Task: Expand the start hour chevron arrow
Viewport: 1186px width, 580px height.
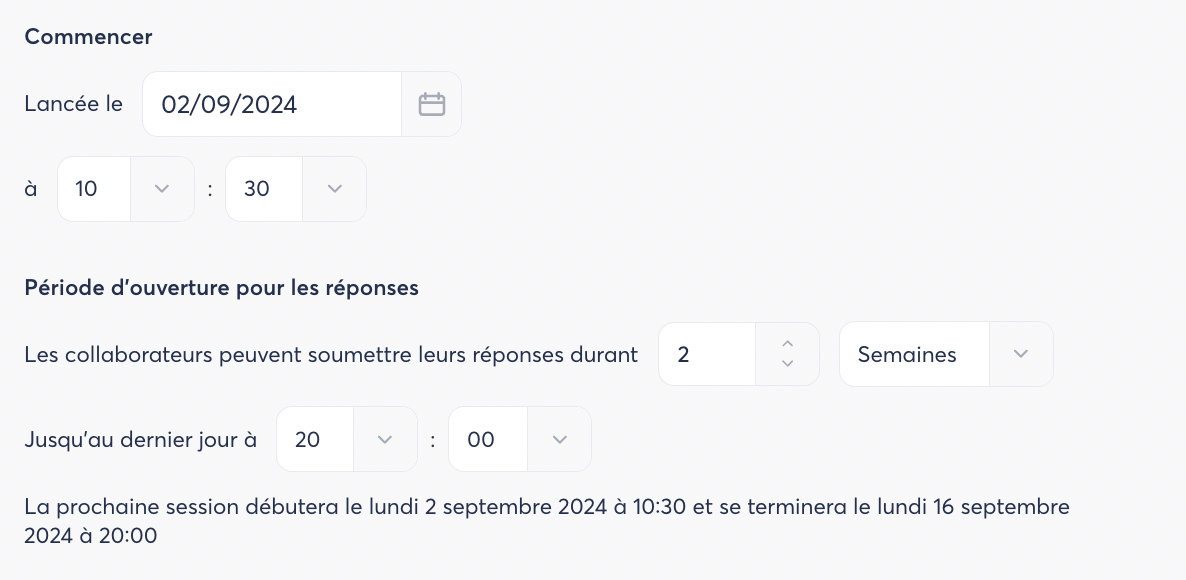Action: click(162, 189)
